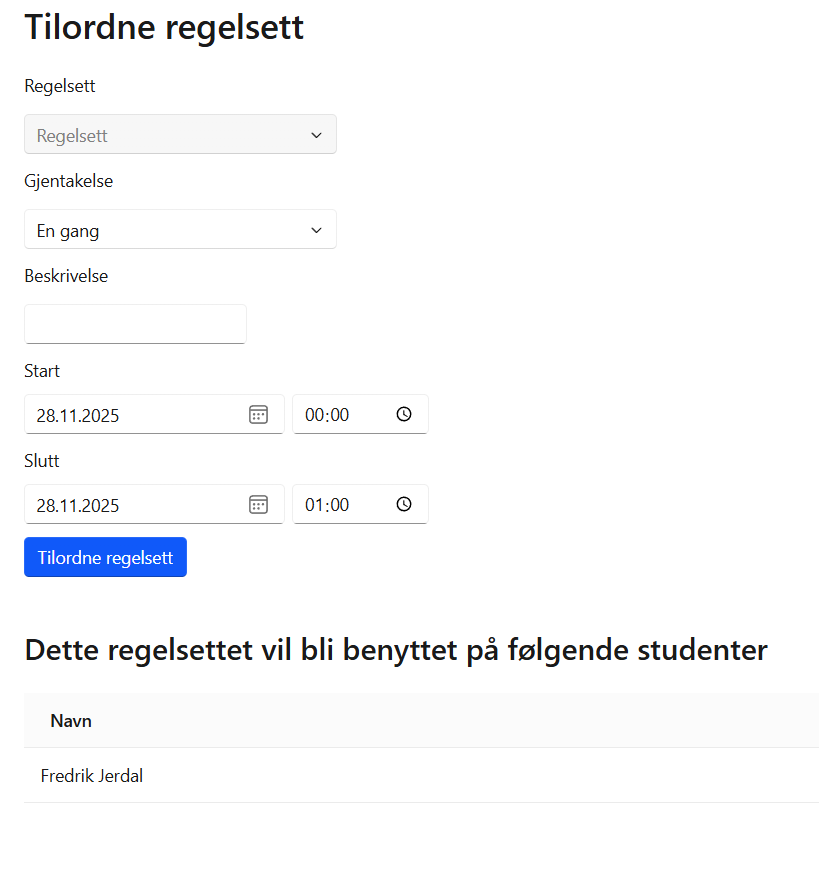The width and height of the screenshot is (819, 893).
Task: Click the Slutt field label
Action: 41,461
